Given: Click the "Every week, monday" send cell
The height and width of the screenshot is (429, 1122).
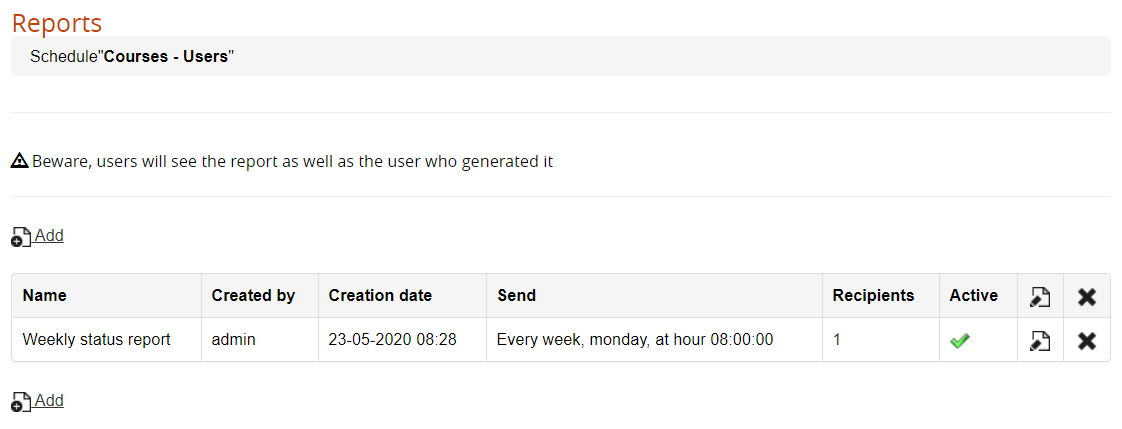Looking at the screenshot, I should click(635, 340).
